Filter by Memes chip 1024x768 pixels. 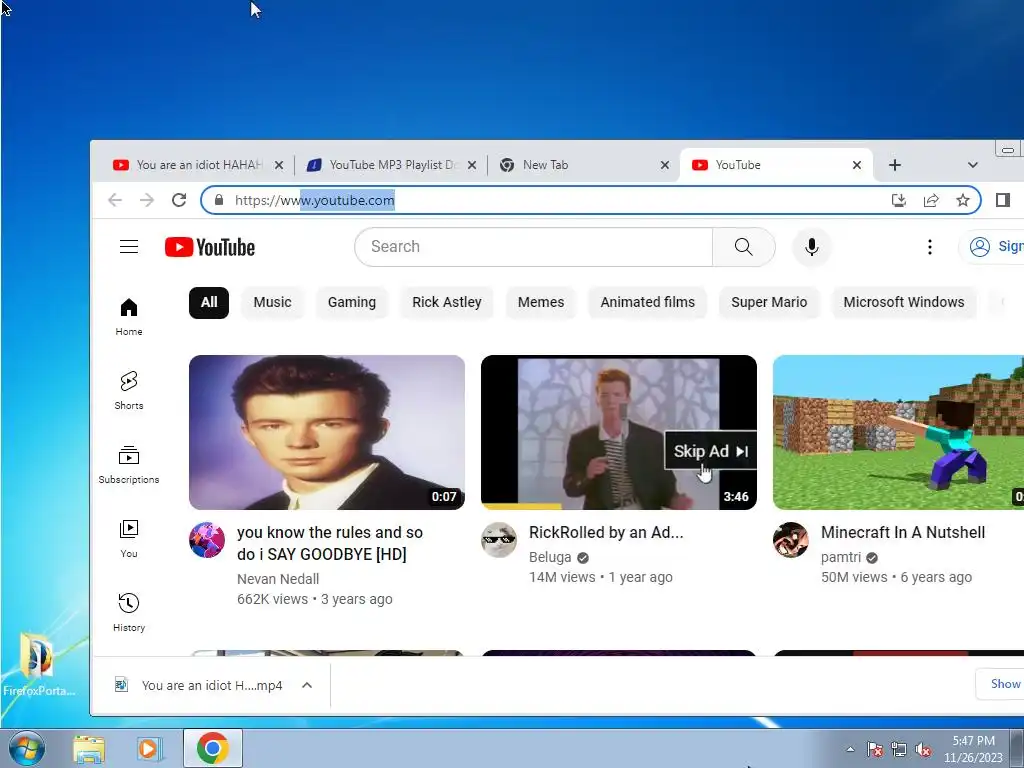[541, 302]
